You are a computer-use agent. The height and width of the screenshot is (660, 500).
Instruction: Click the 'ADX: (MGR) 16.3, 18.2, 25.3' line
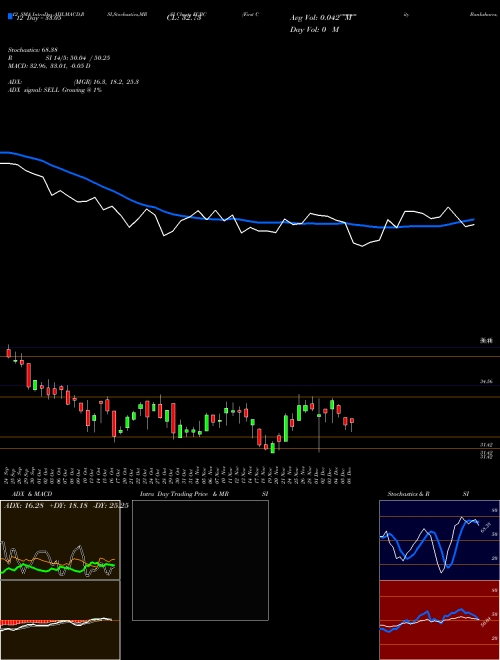(73, 82)
